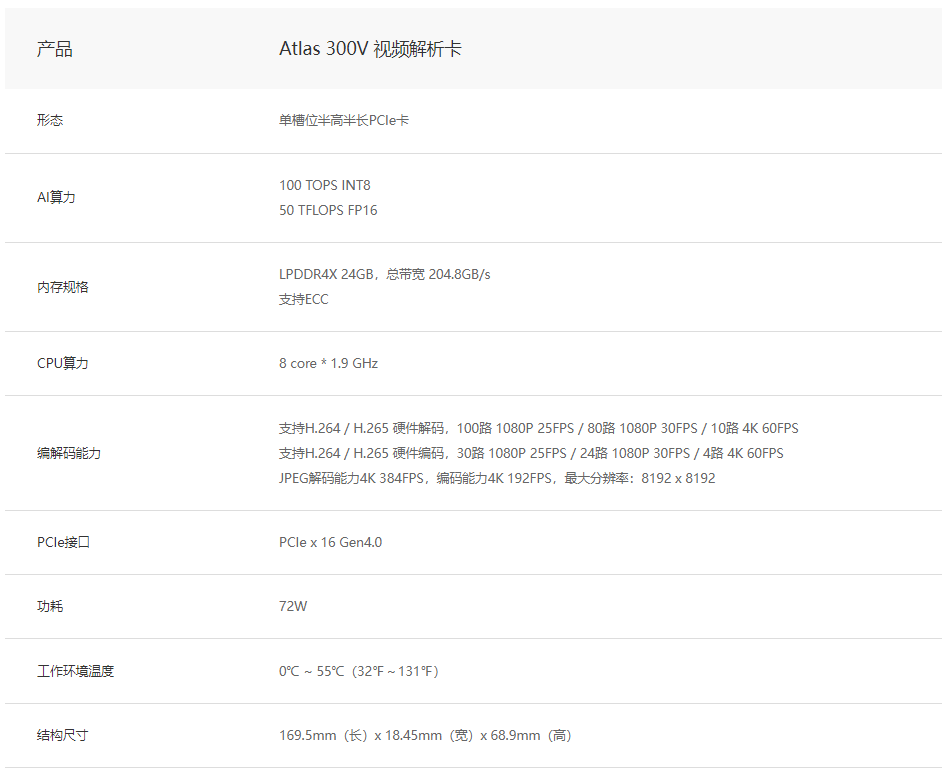Select the 'PCIe x 16 Gen4.0' value
942x779 pixels.
point(330,542)
